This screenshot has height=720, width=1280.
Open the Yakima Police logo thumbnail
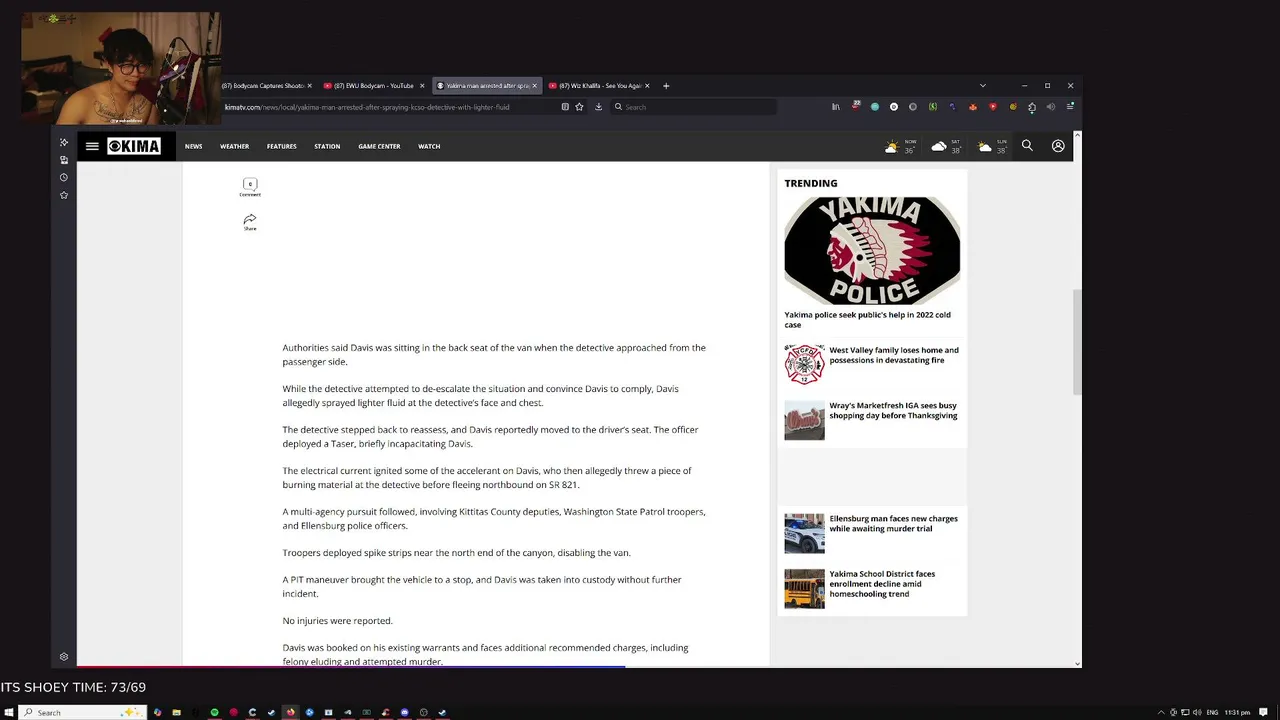872,250
